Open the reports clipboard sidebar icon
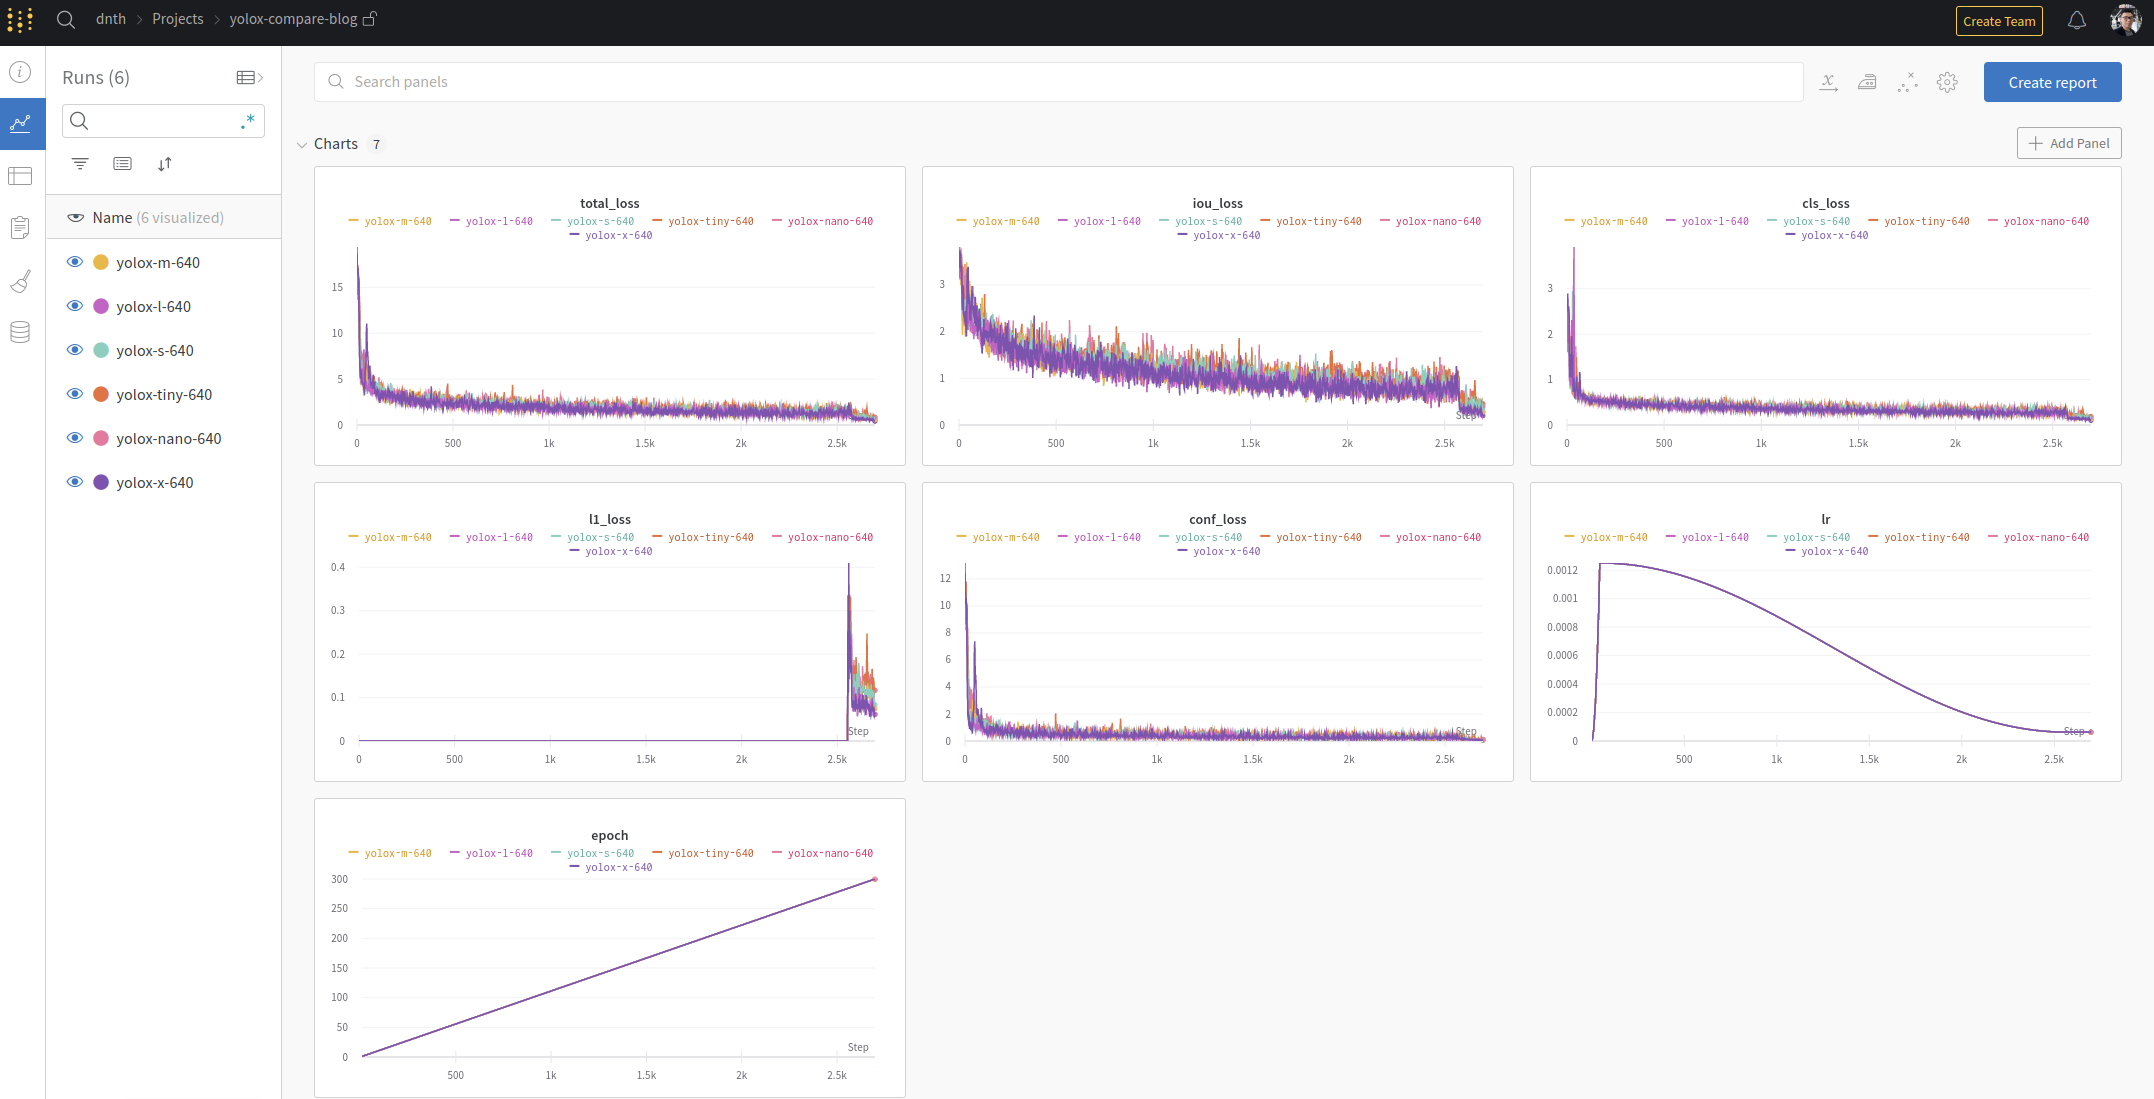2154x1099 pixels. tap(20, 228)
